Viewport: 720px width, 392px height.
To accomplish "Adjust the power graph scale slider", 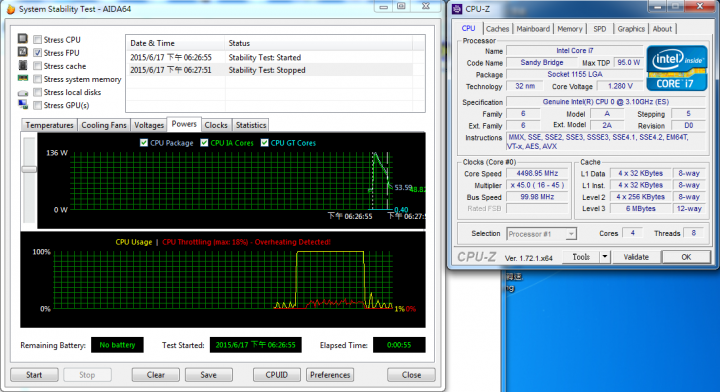I will pos(29,169).
